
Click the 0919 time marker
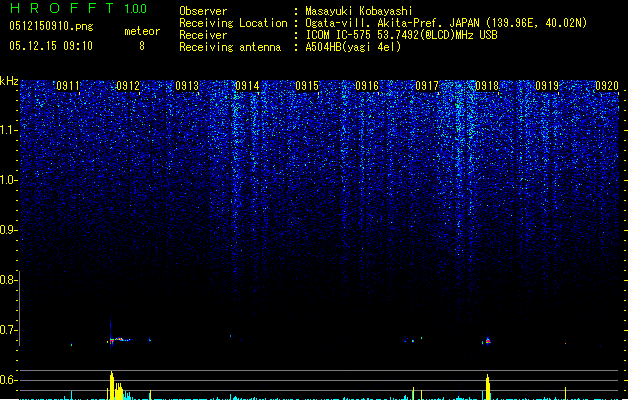tap(547, 86)
